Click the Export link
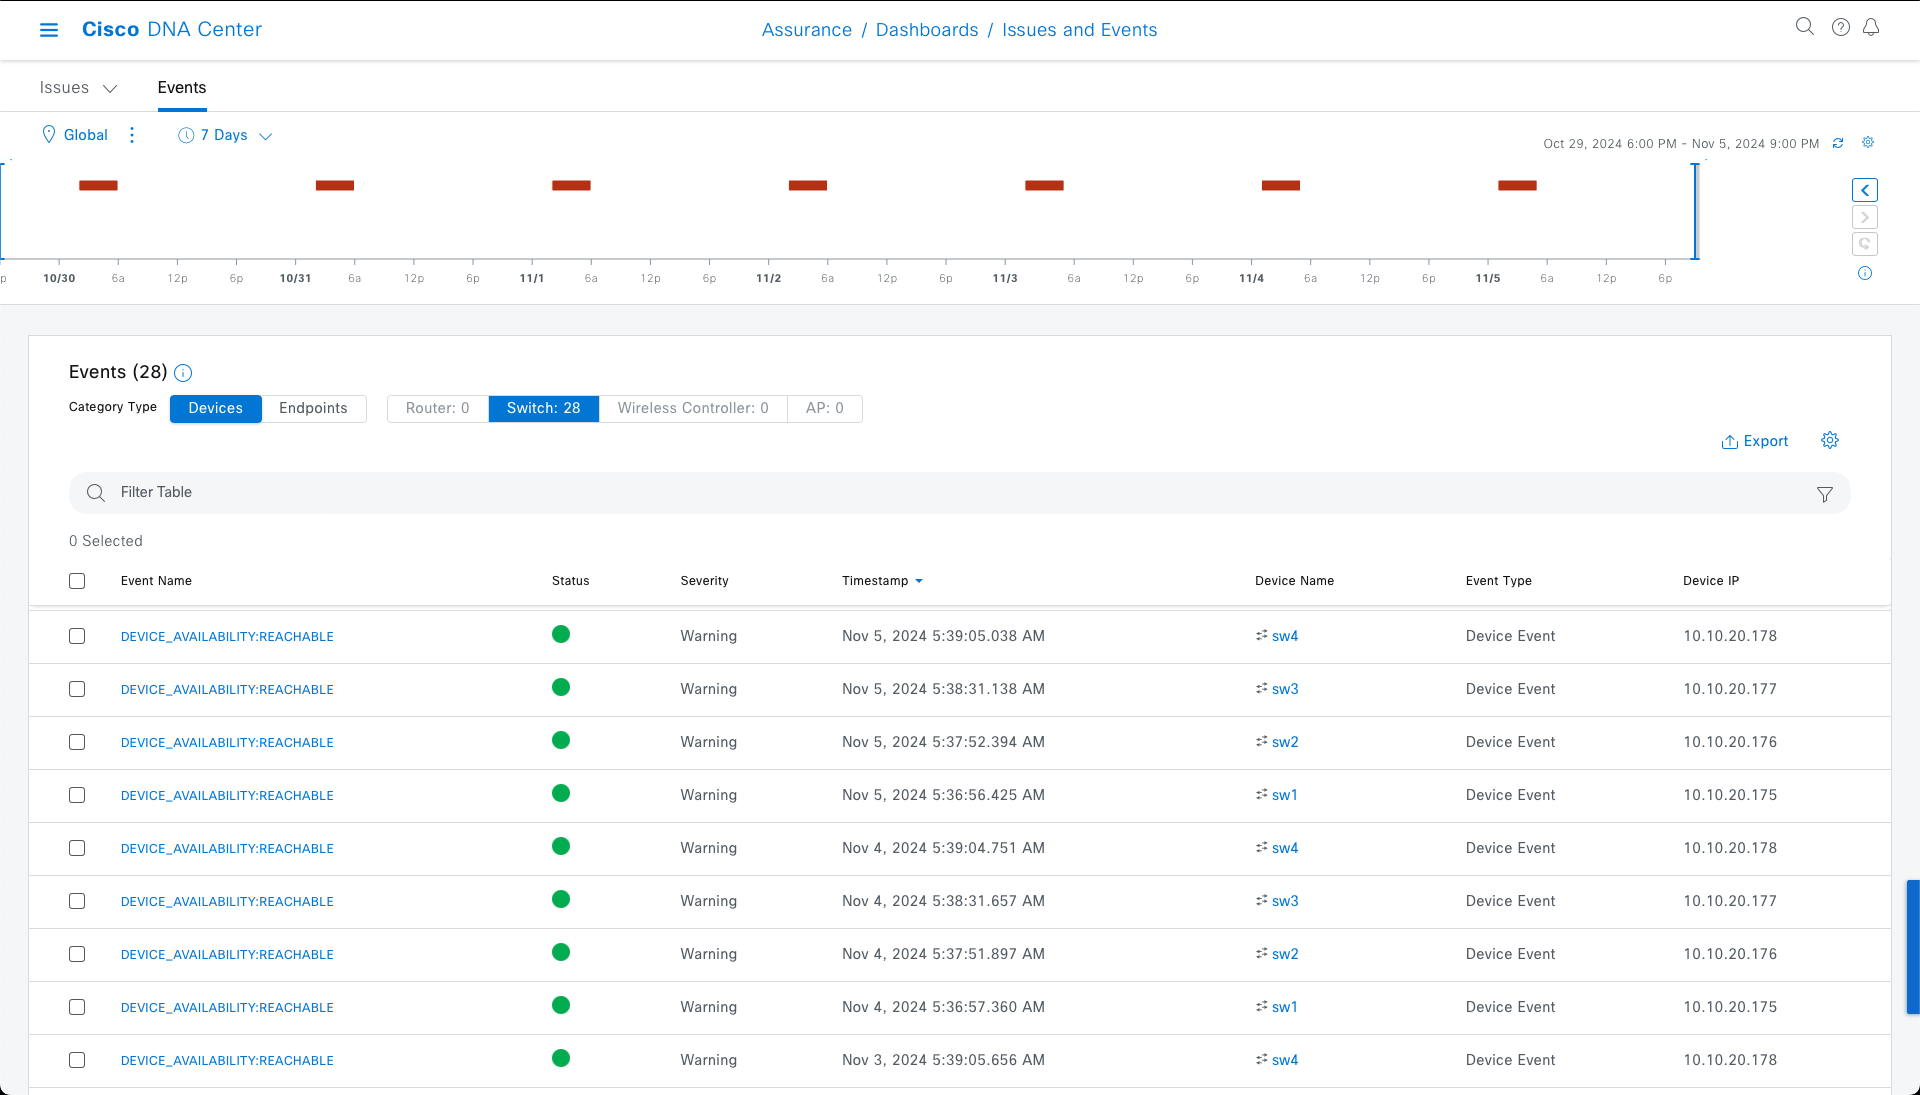 pyautogui.click(x=1765, y=441)
